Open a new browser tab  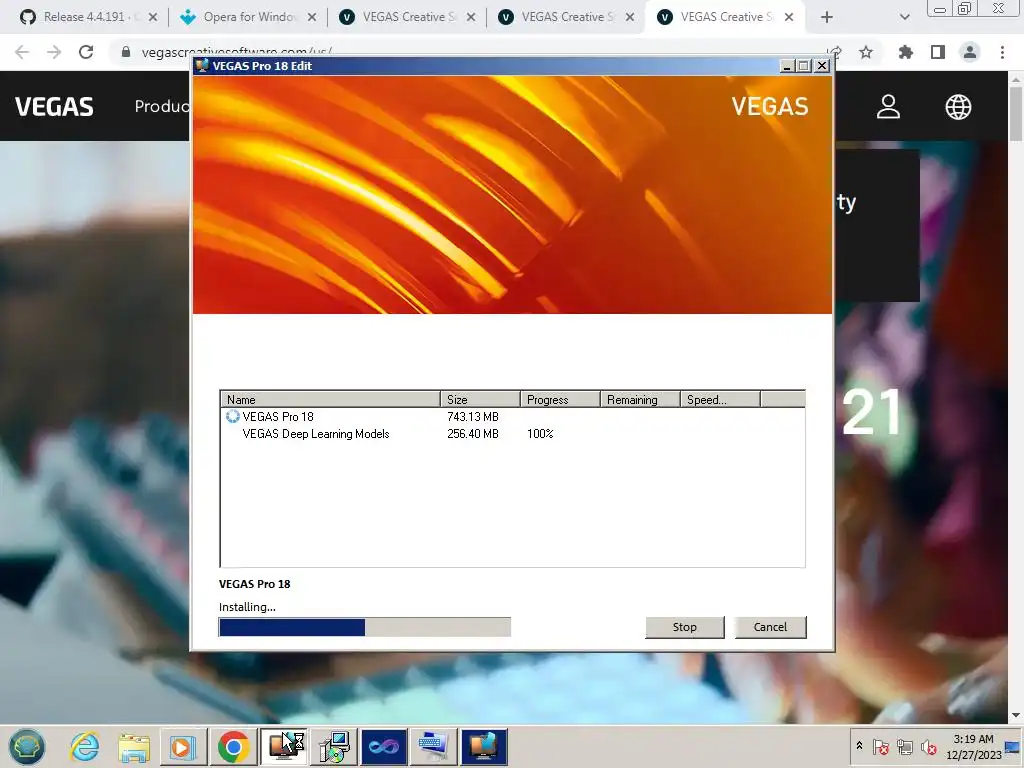coord(827,17)
